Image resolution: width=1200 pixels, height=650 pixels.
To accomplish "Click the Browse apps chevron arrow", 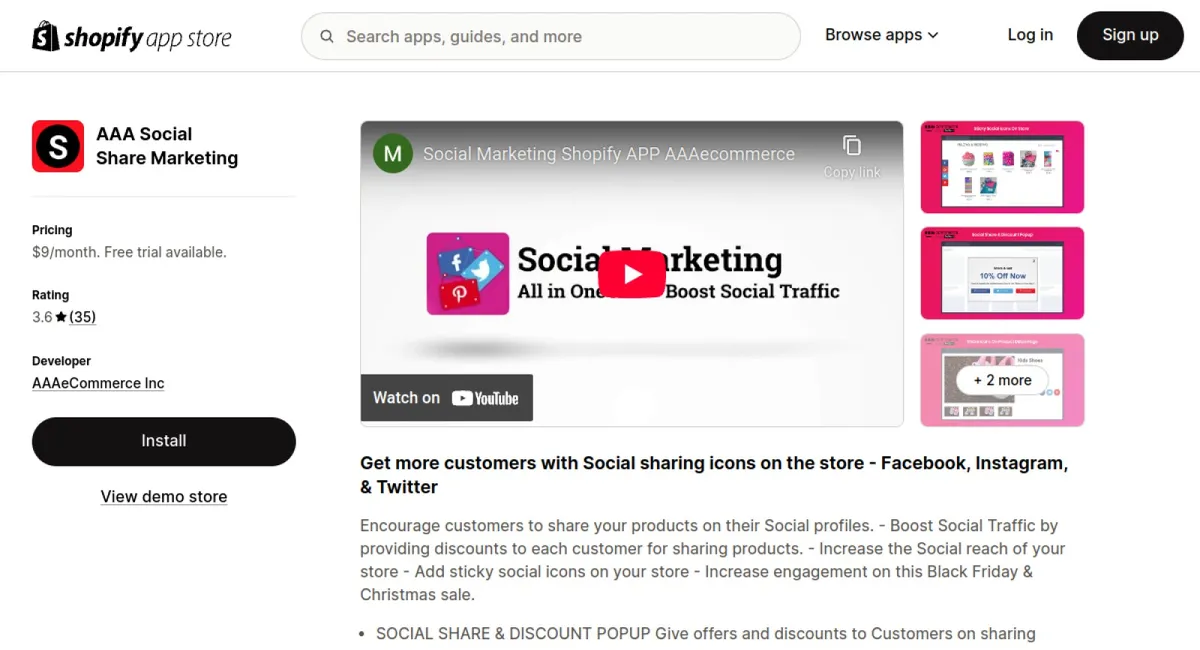I will point(933,36).
